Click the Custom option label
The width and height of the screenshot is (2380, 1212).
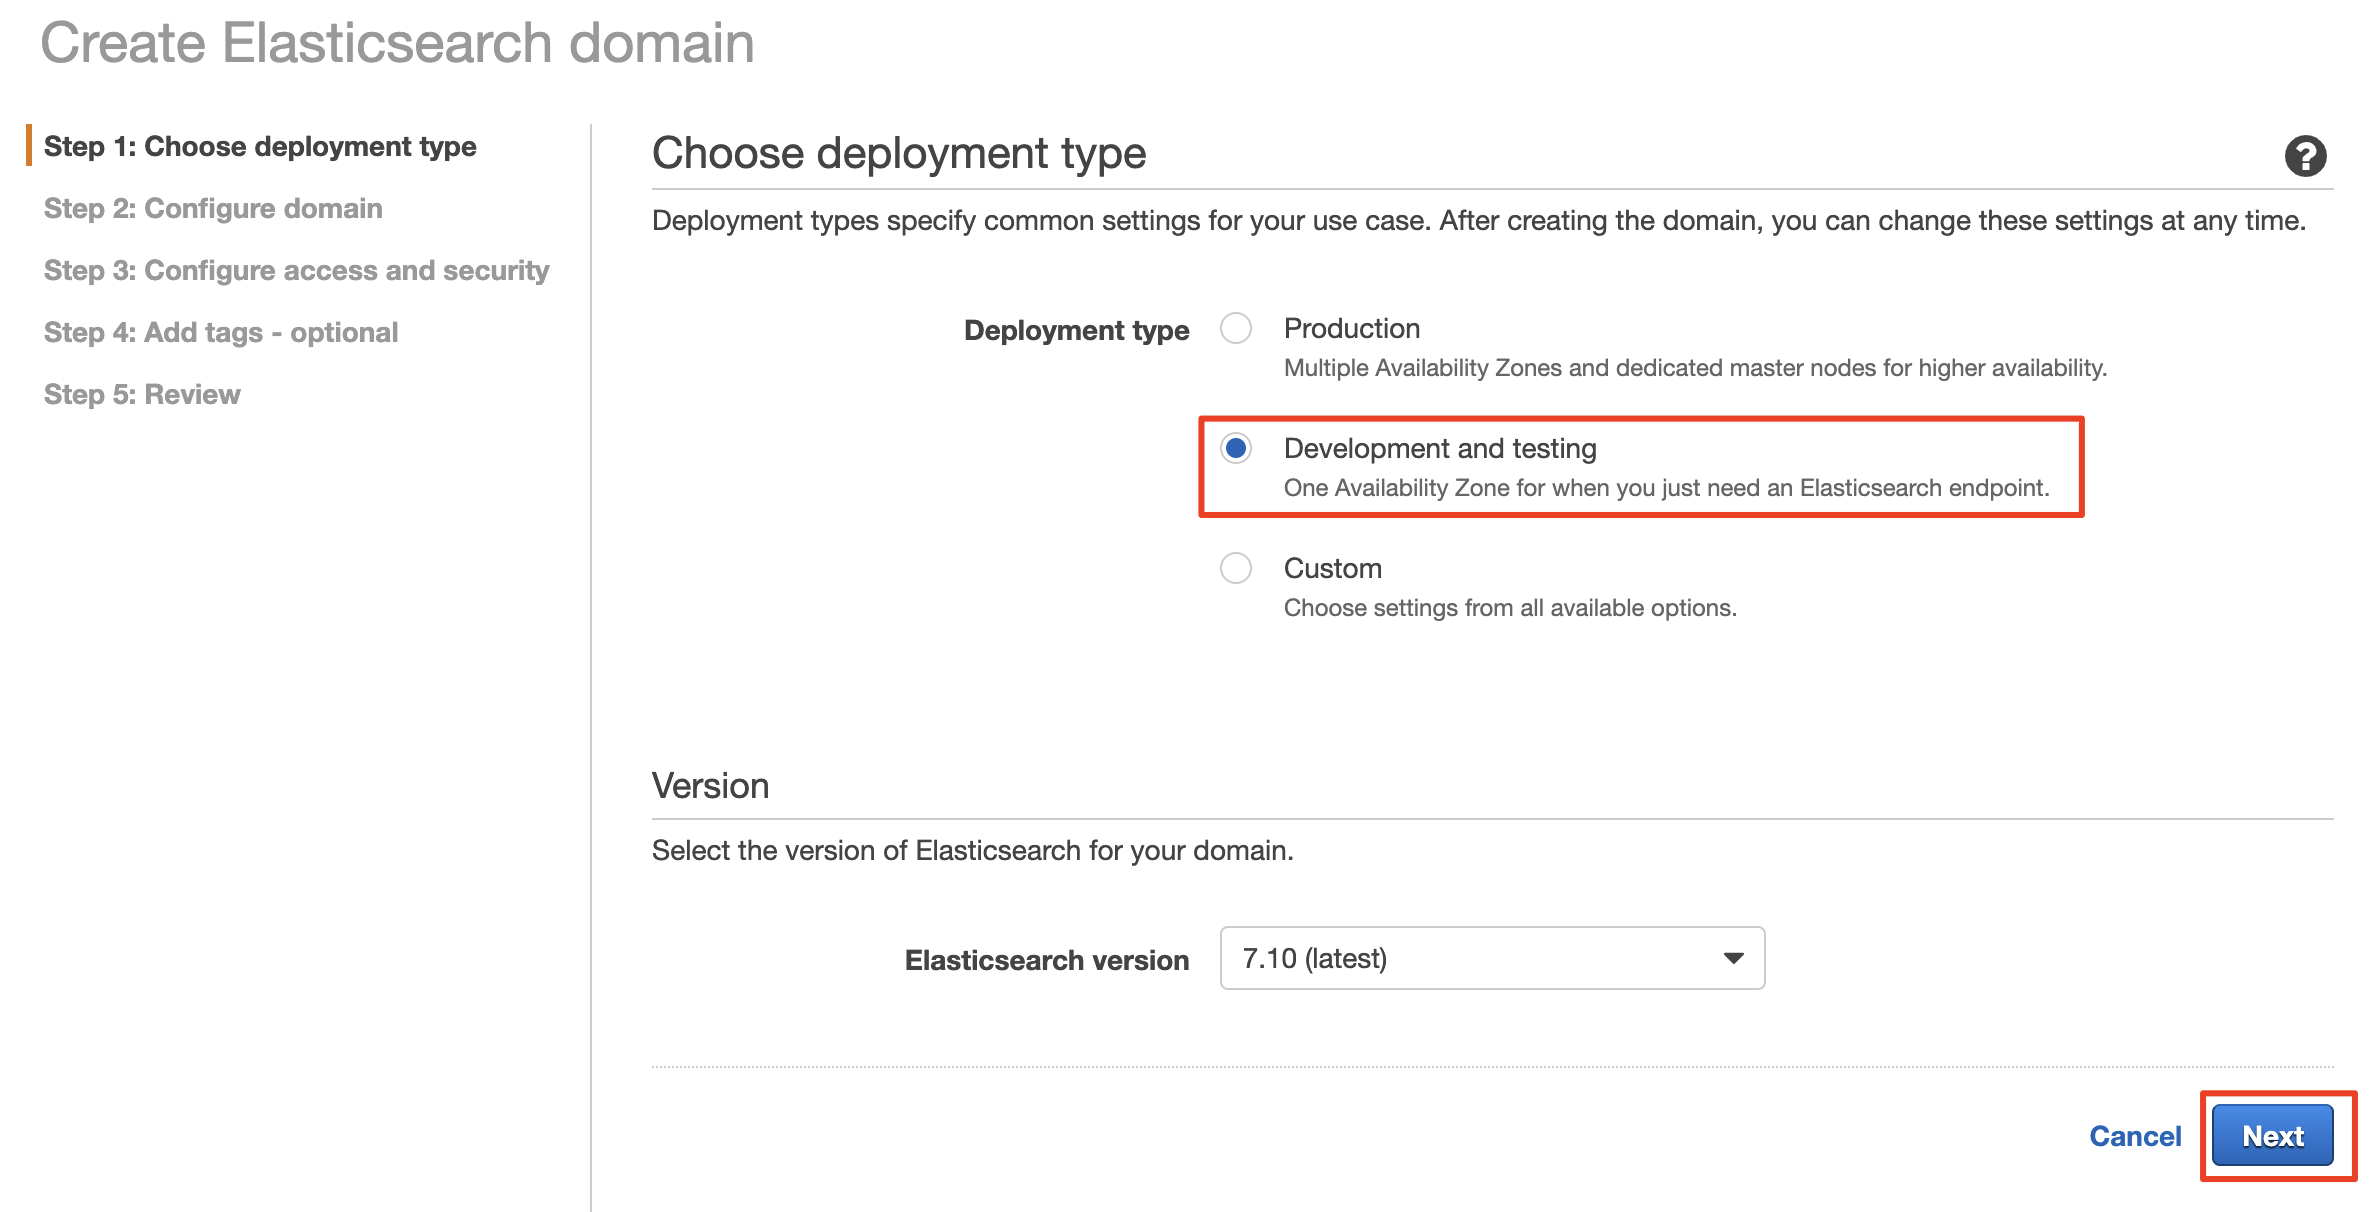tap(1332, 568)
